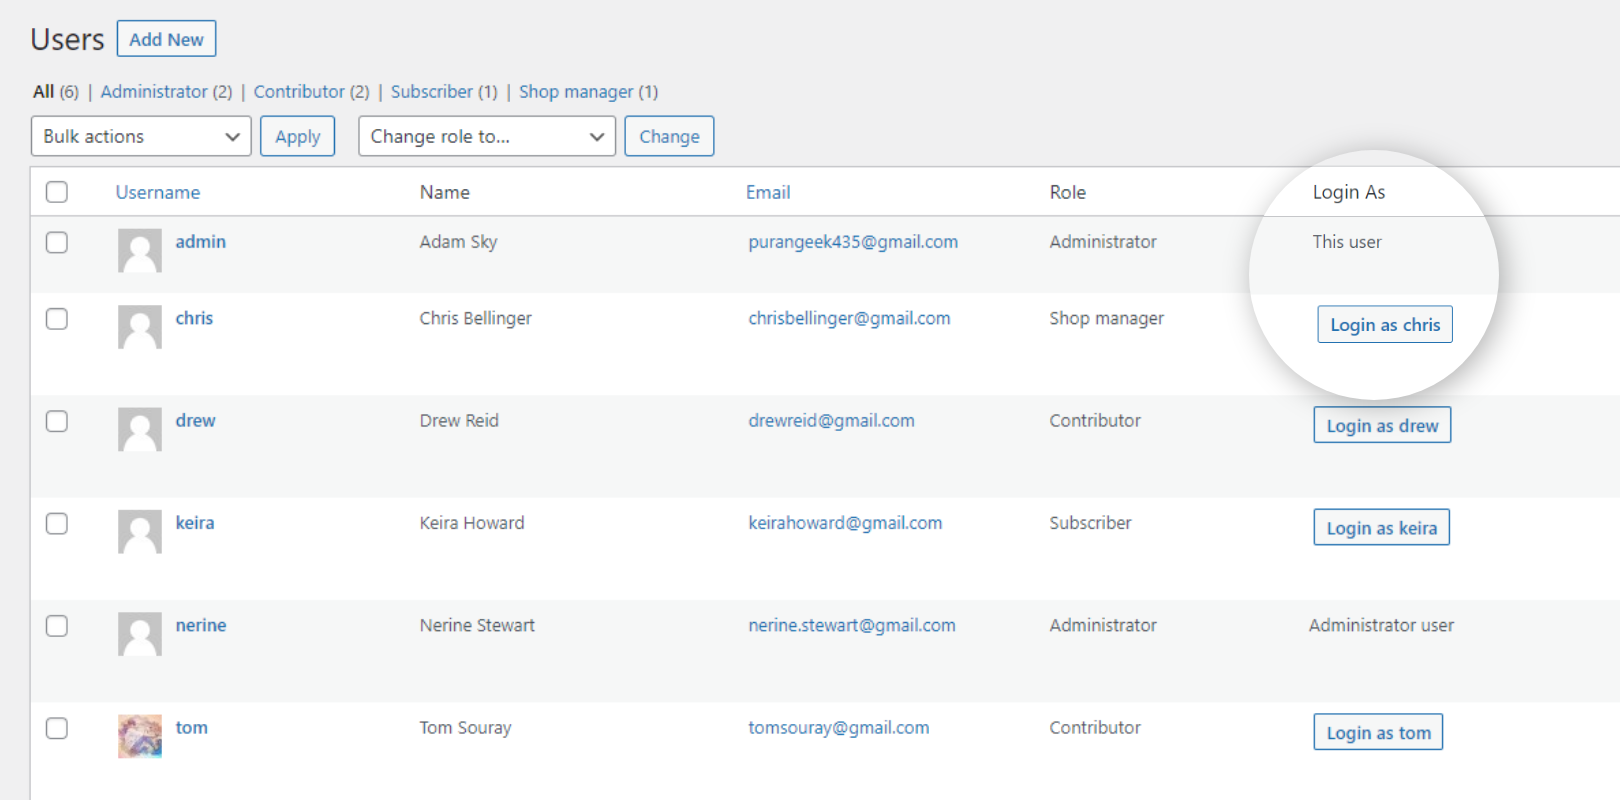Click the Change role button
The width and height of the screenshot is (1620, 800).
[x=669, y=136]
